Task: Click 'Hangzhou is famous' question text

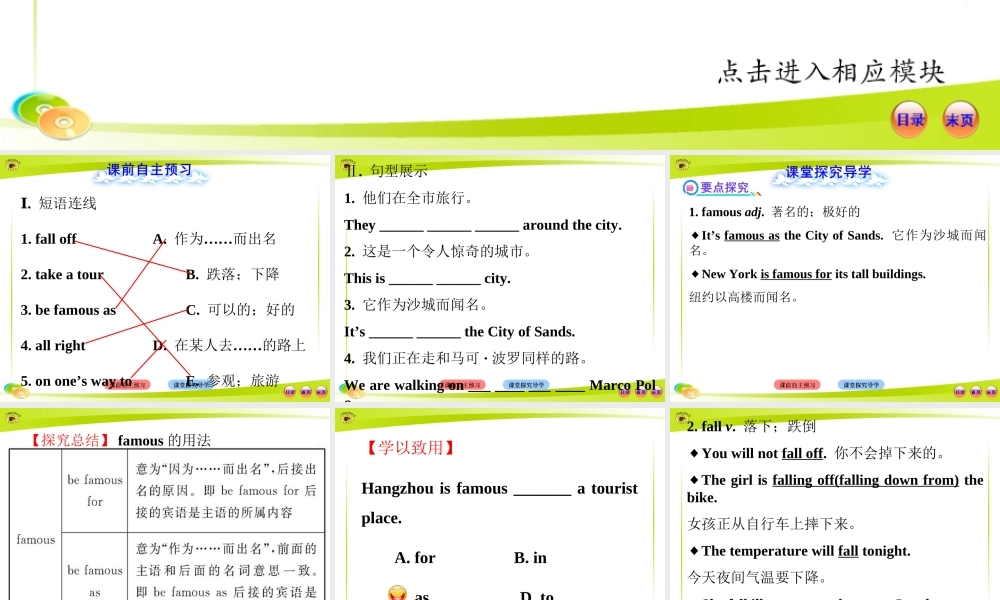Action: point(499,503)
